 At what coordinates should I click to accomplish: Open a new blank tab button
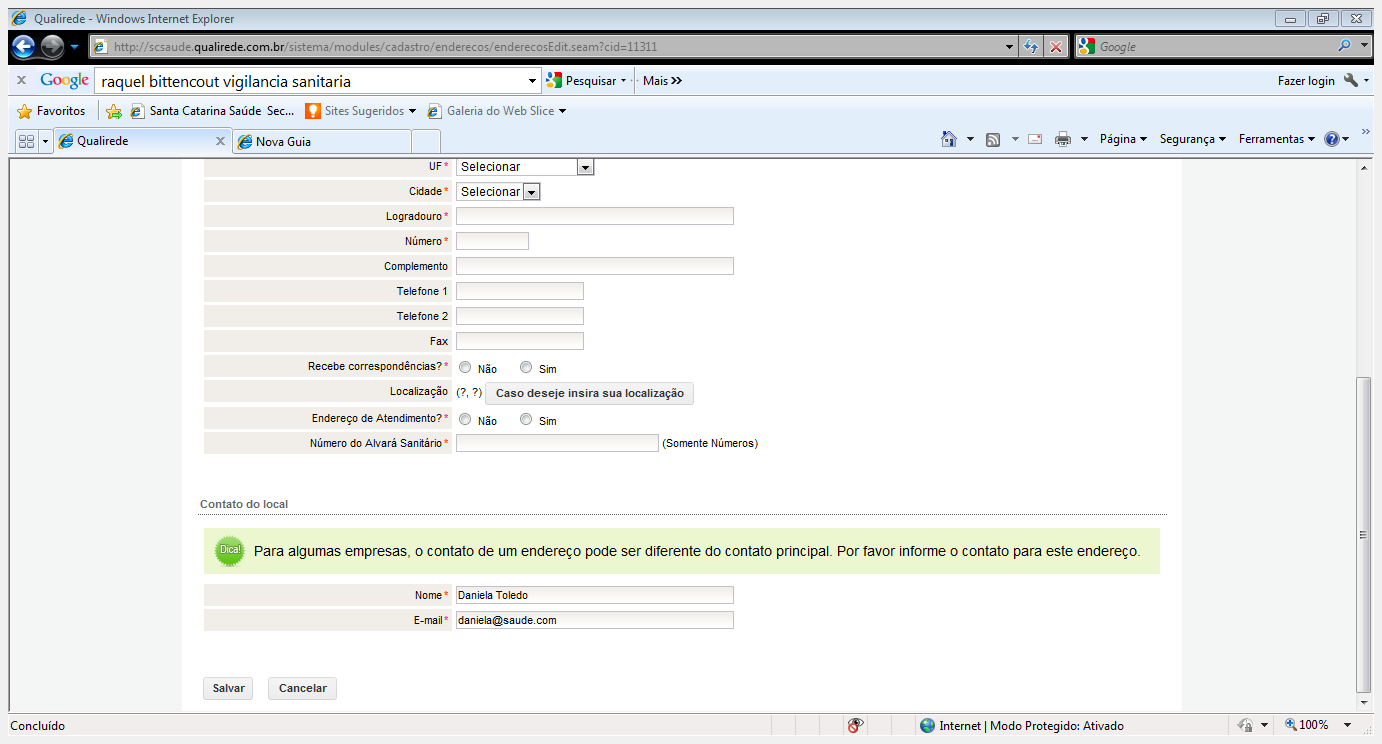[426, 141]
